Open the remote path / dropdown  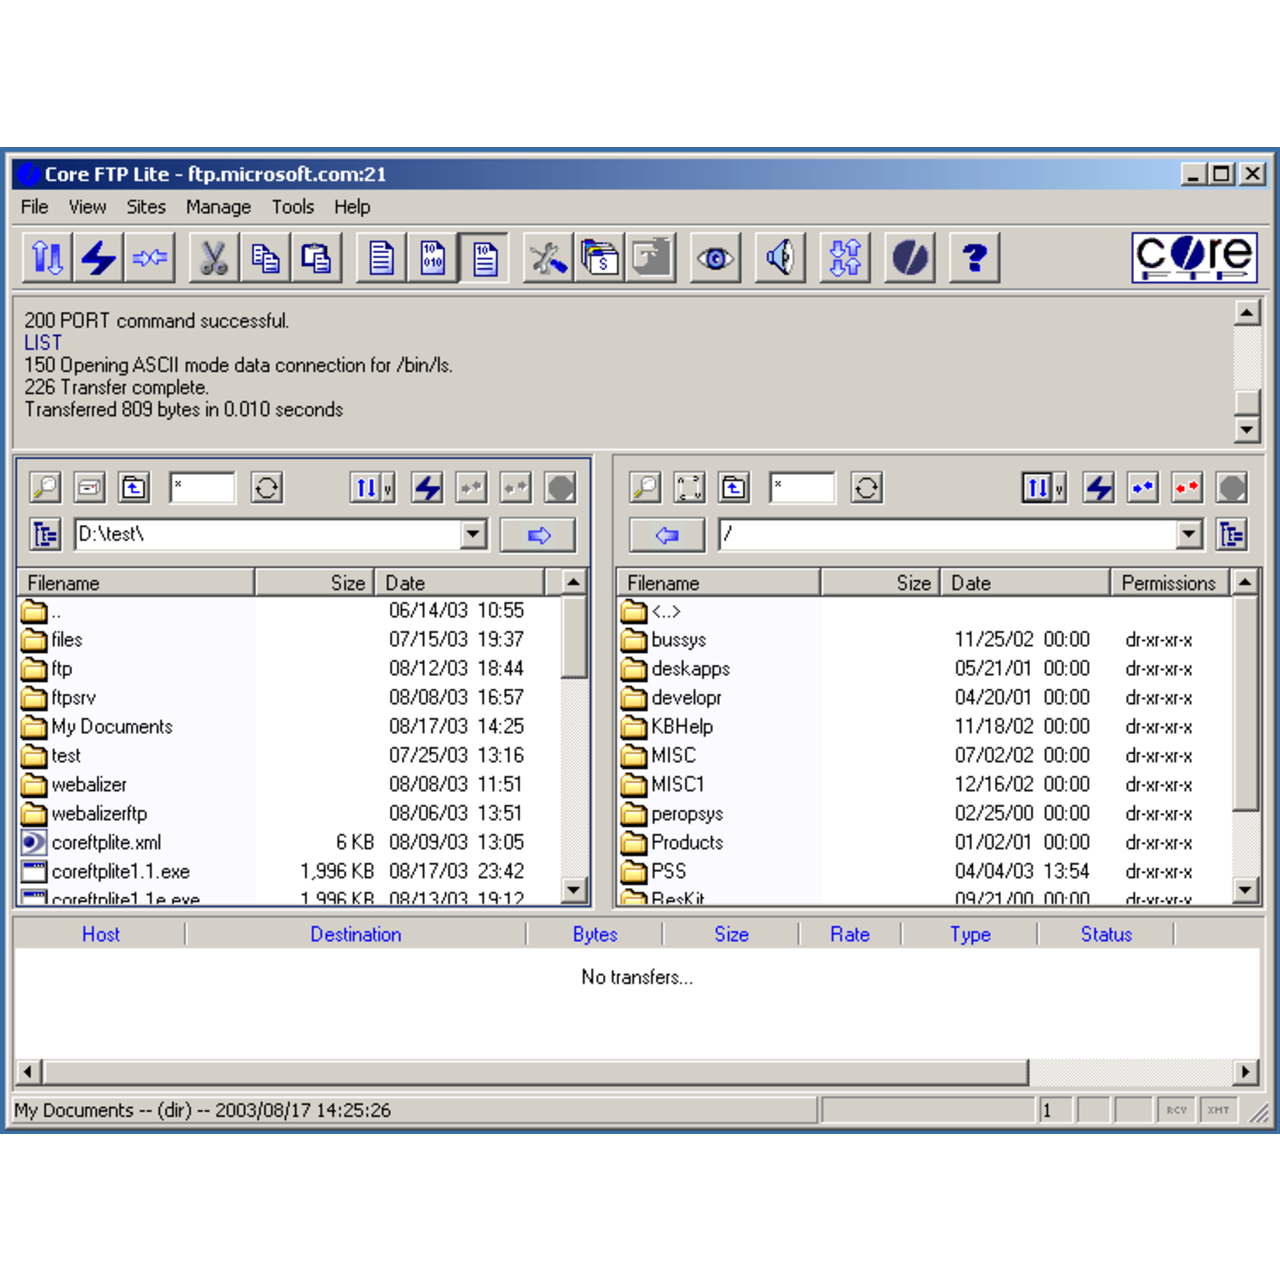pyautogui.click(x=1189, y=535)
